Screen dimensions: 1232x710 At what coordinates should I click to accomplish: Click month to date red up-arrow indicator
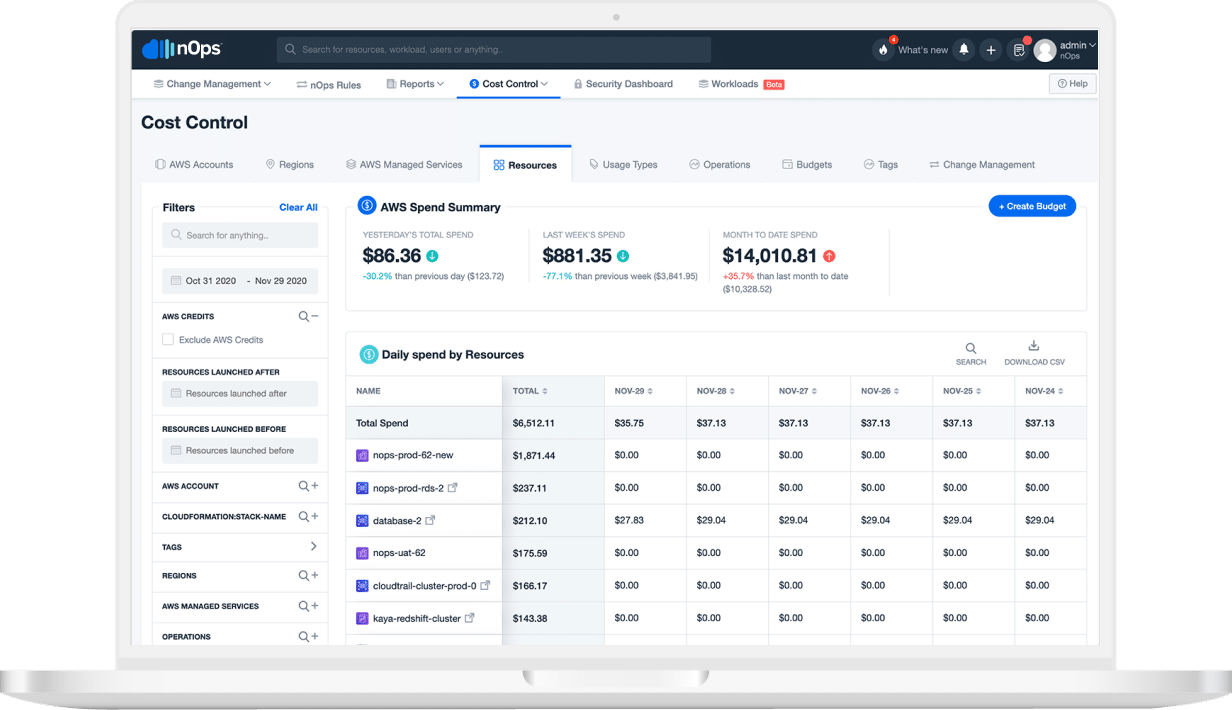pos(829,256)
